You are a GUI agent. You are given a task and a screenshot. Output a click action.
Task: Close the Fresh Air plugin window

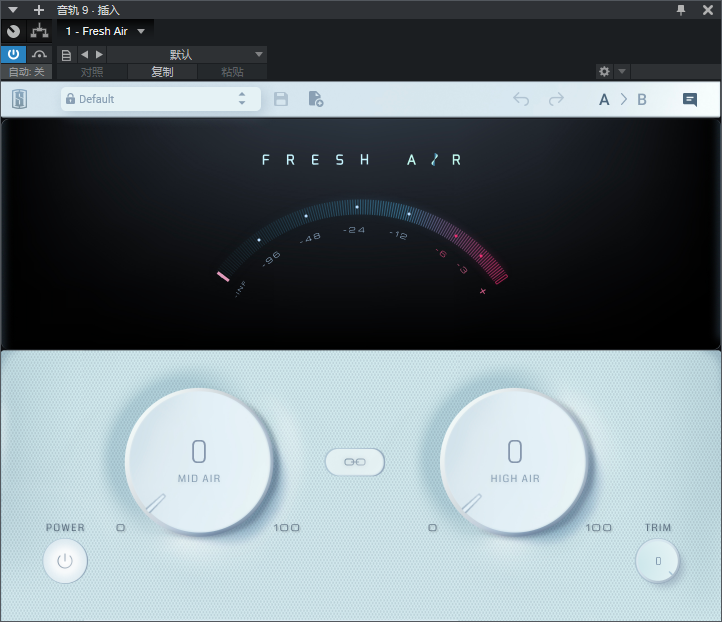point(708,10)
